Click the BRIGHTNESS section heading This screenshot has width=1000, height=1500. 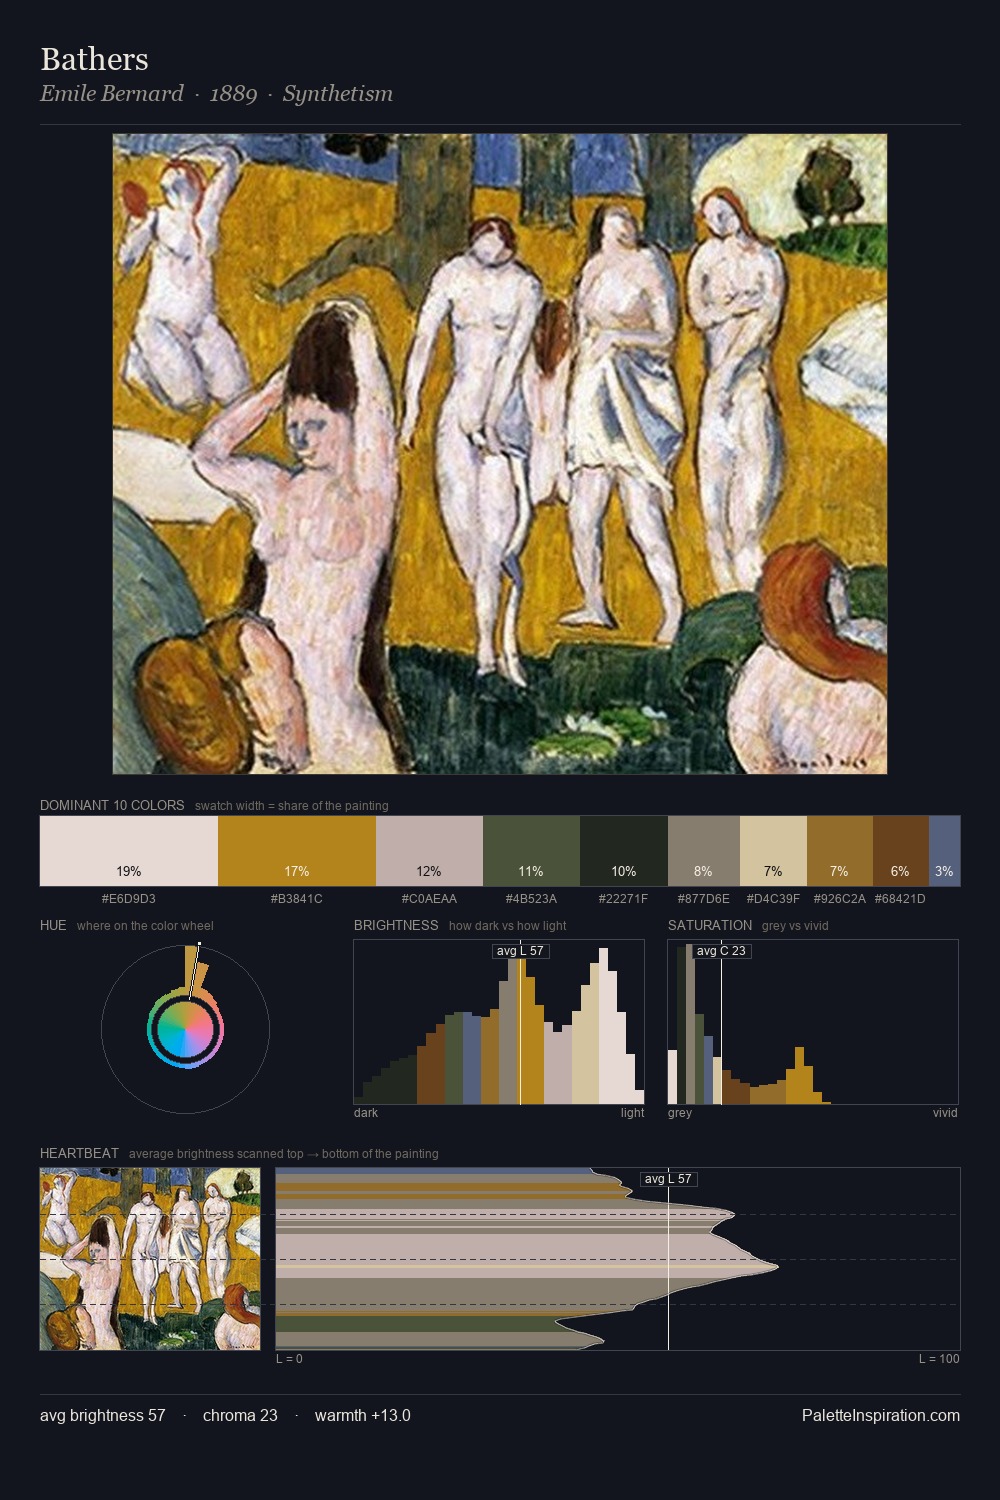(396, 925)
